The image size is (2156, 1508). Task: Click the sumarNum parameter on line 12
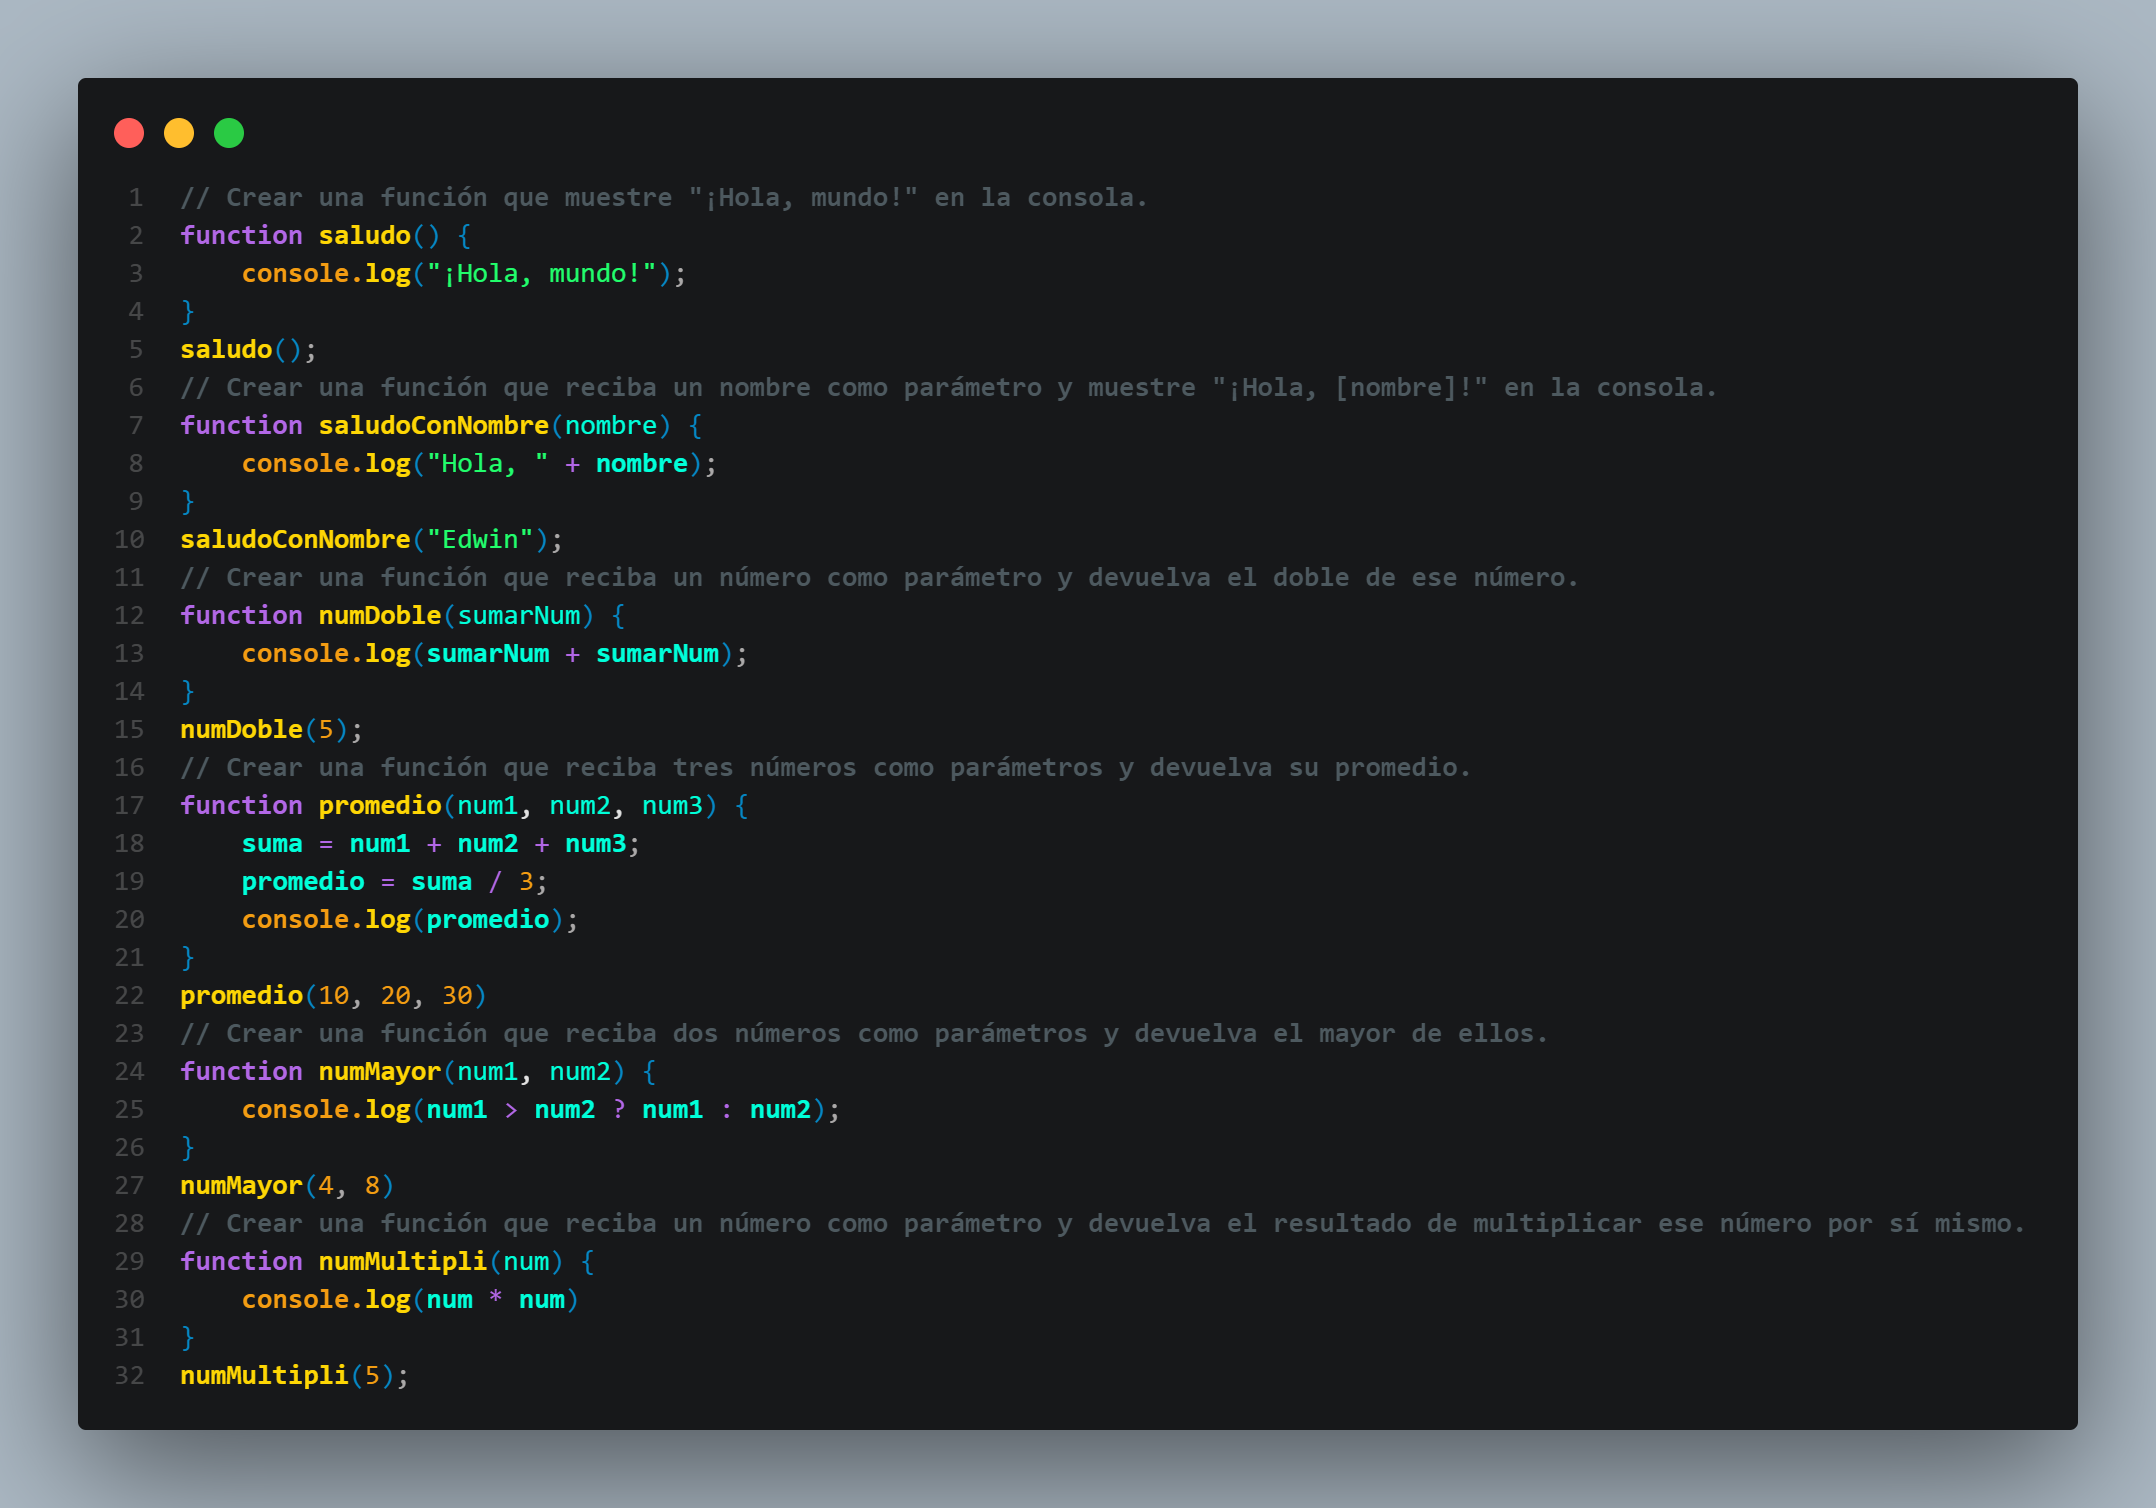(x=518, y=616)
